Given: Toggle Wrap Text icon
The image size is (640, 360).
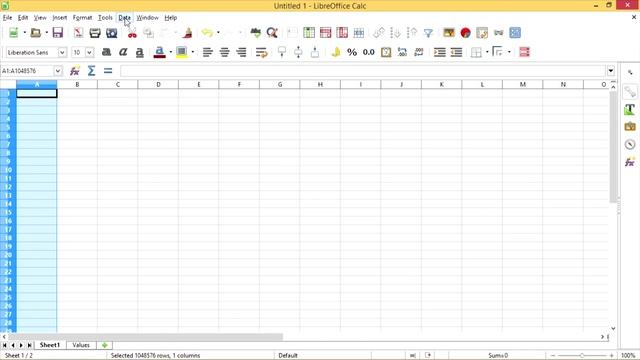Looking at the screenshot, I should tap(261, 52).
